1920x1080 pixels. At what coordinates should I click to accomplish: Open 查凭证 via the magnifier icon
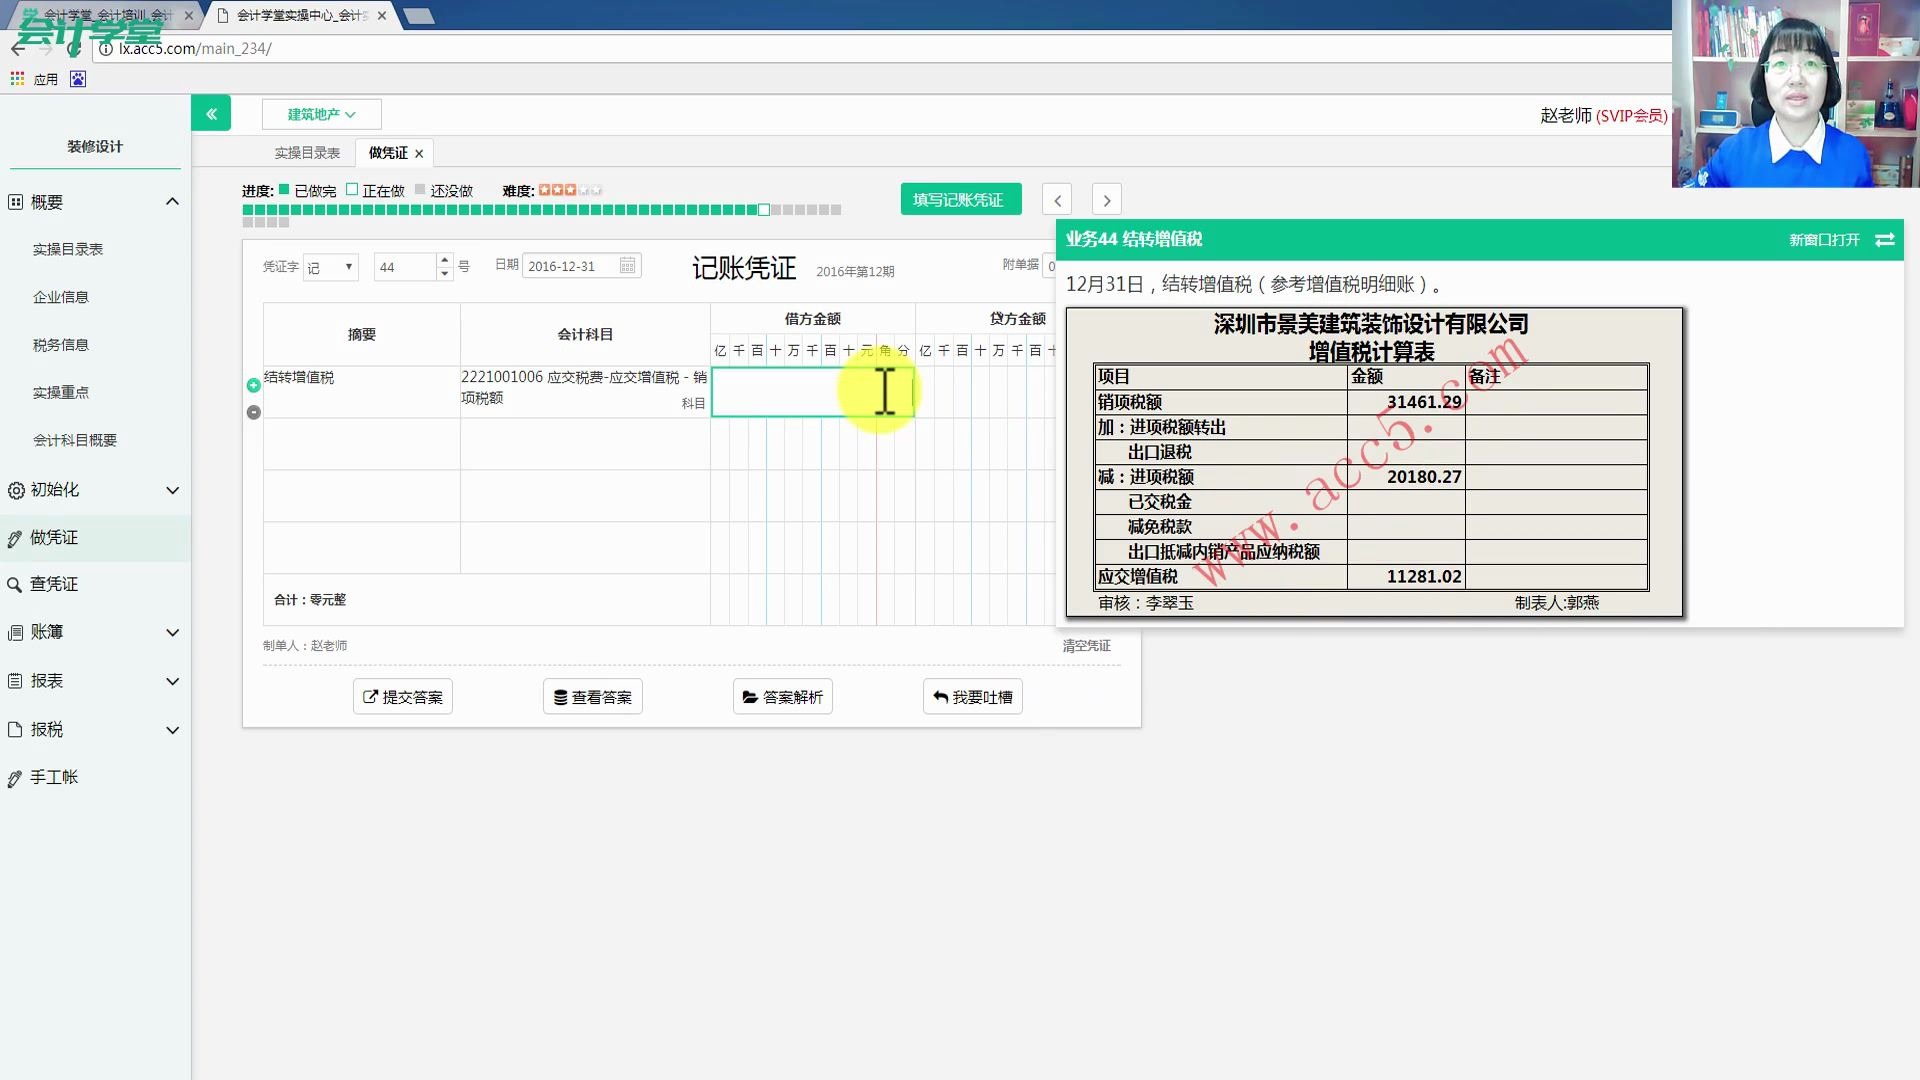[x=14, y=584]
